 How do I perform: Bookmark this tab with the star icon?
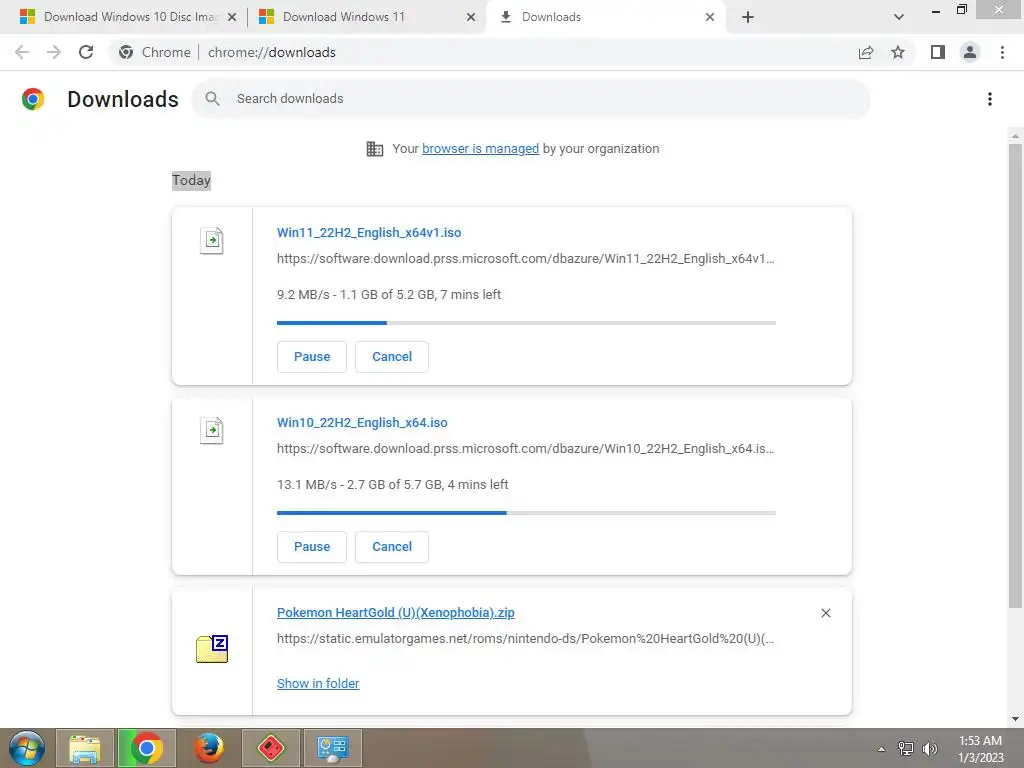tap(898, 52)
